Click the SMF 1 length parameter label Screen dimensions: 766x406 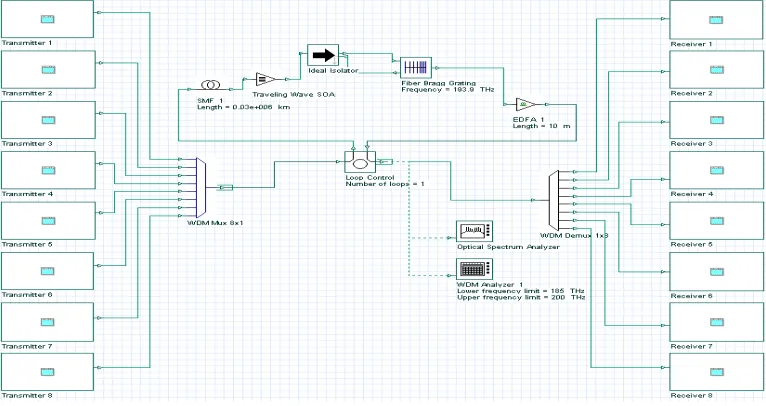pos(243,107)
